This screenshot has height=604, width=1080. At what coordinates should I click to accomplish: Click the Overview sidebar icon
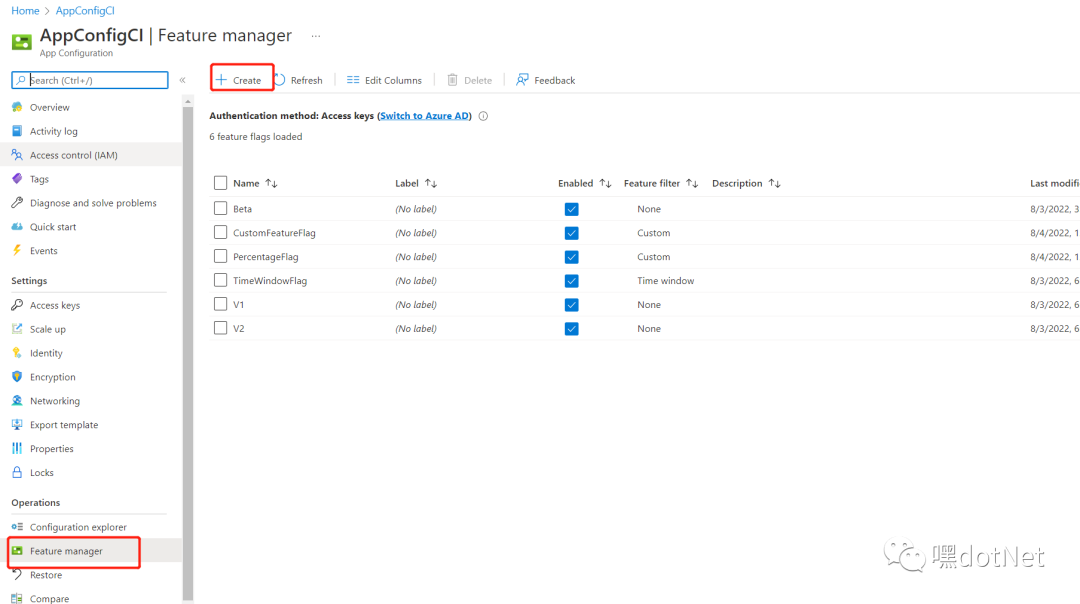coord(17,107)
